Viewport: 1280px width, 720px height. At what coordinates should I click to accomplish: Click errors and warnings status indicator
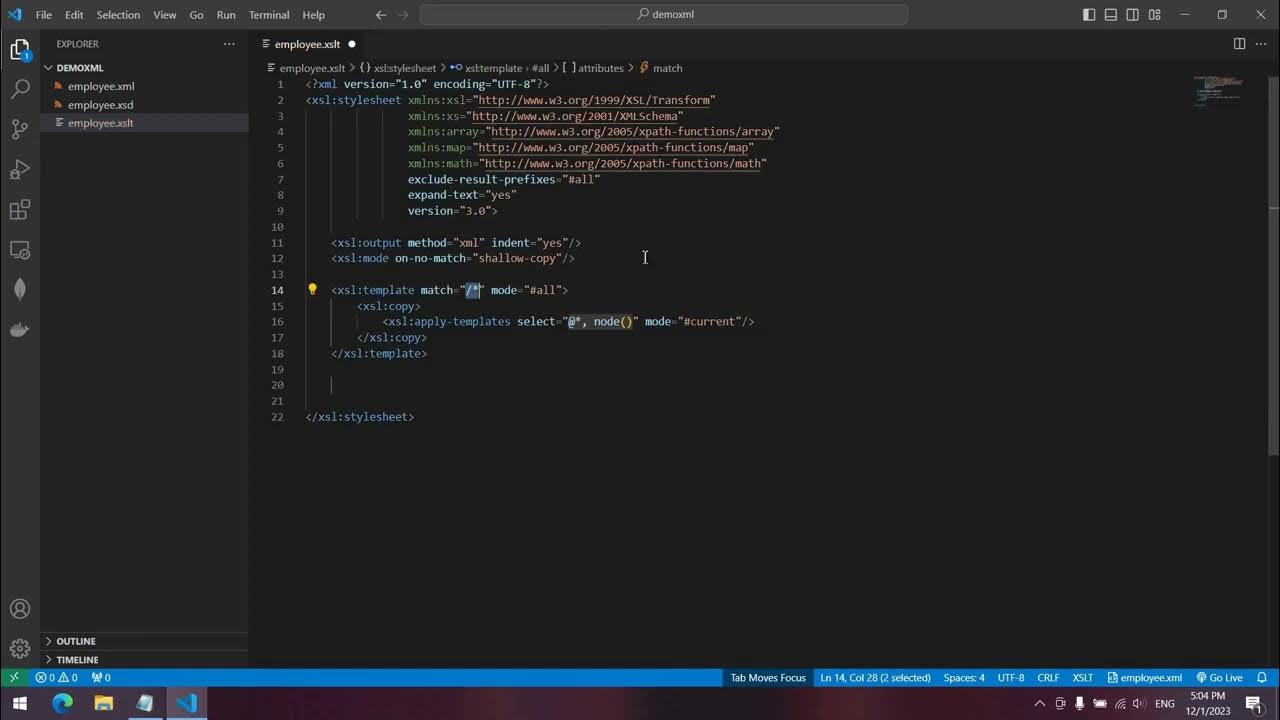pyautogui.click(x=56, y=677)
